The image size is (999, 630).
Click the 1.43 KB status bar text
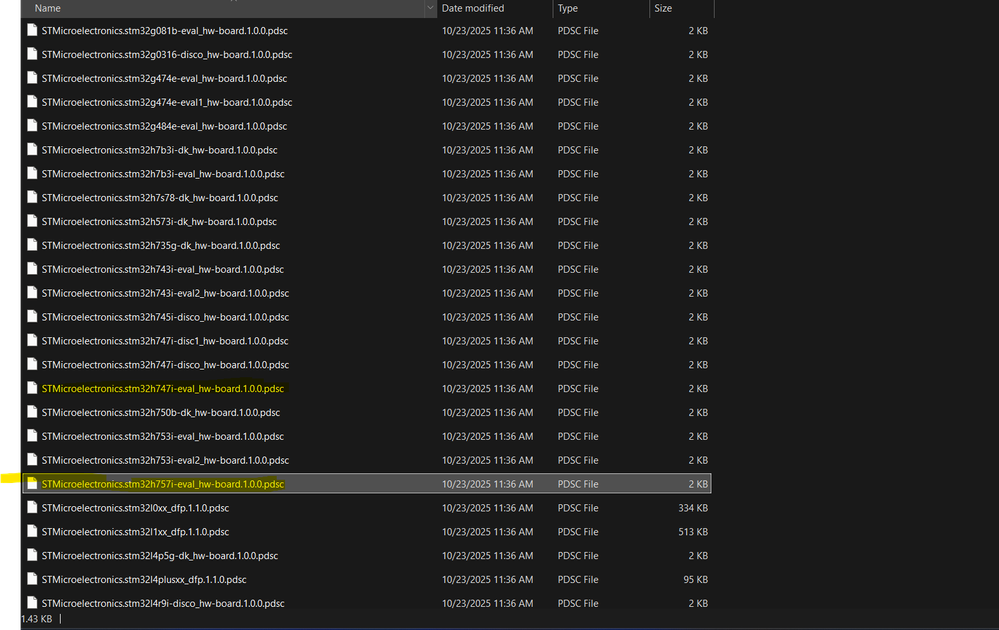click(x=37, y=619)
